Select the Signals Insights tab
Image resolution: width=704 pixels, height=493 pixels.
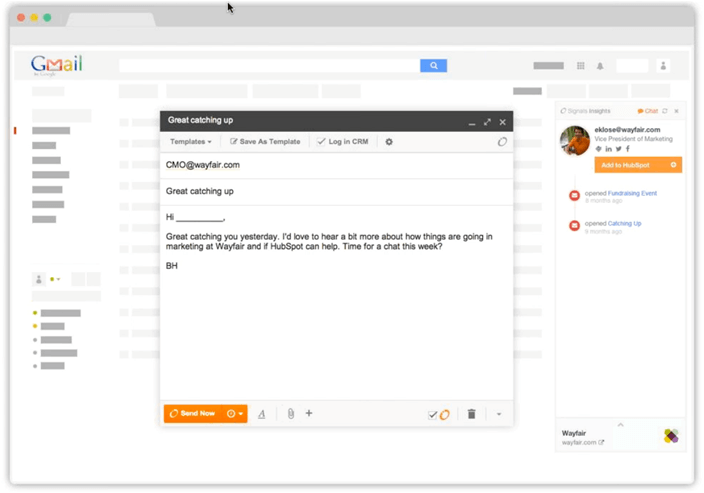[585, 111]
